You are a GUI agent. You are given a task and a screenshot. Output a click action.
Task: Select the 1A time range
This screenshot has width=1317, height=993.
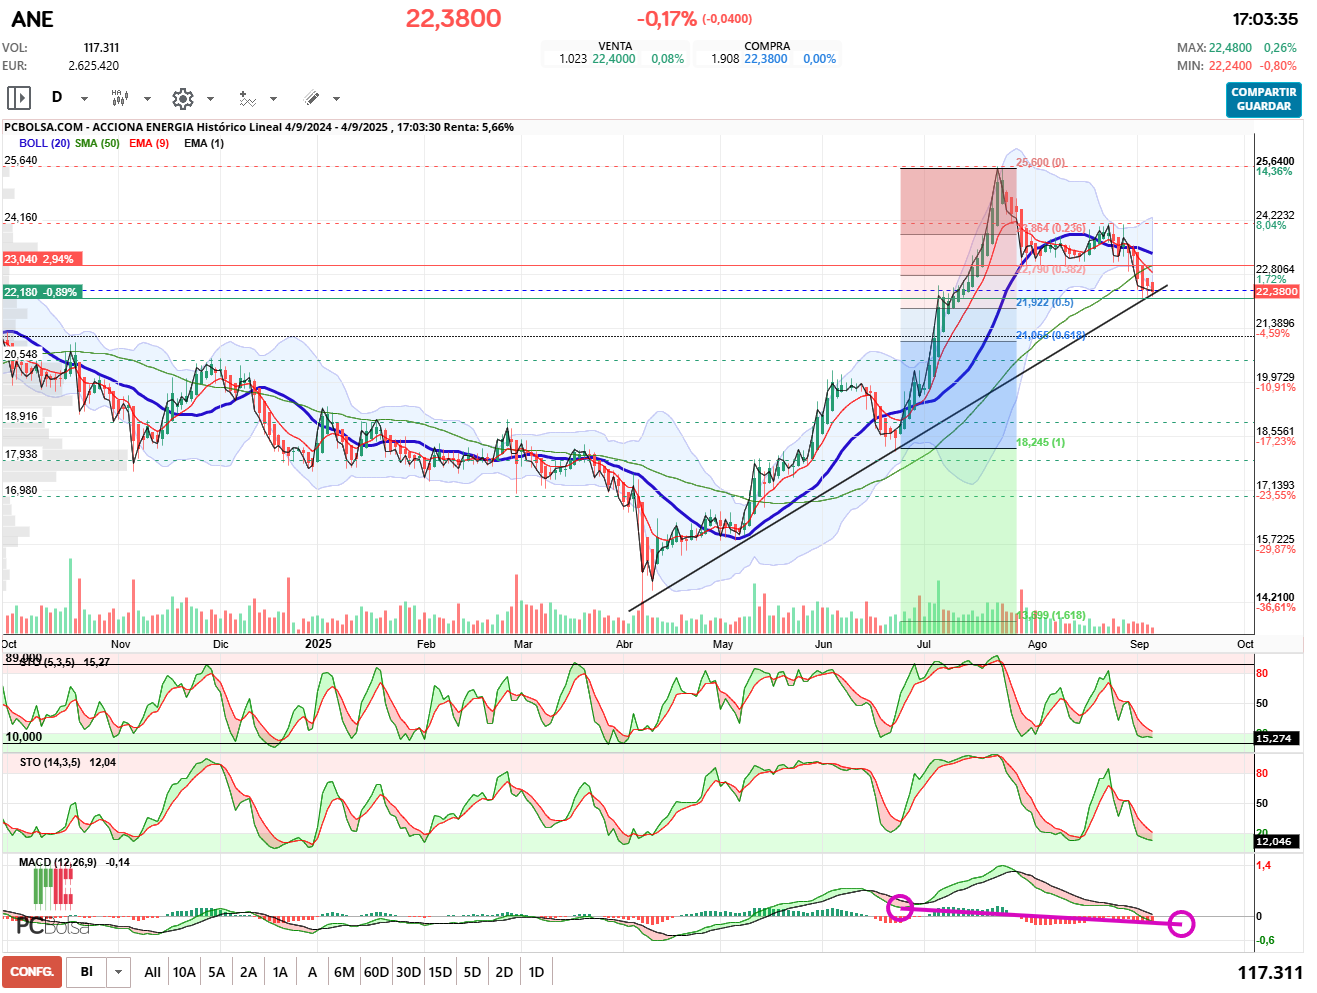tap(280, 972)
